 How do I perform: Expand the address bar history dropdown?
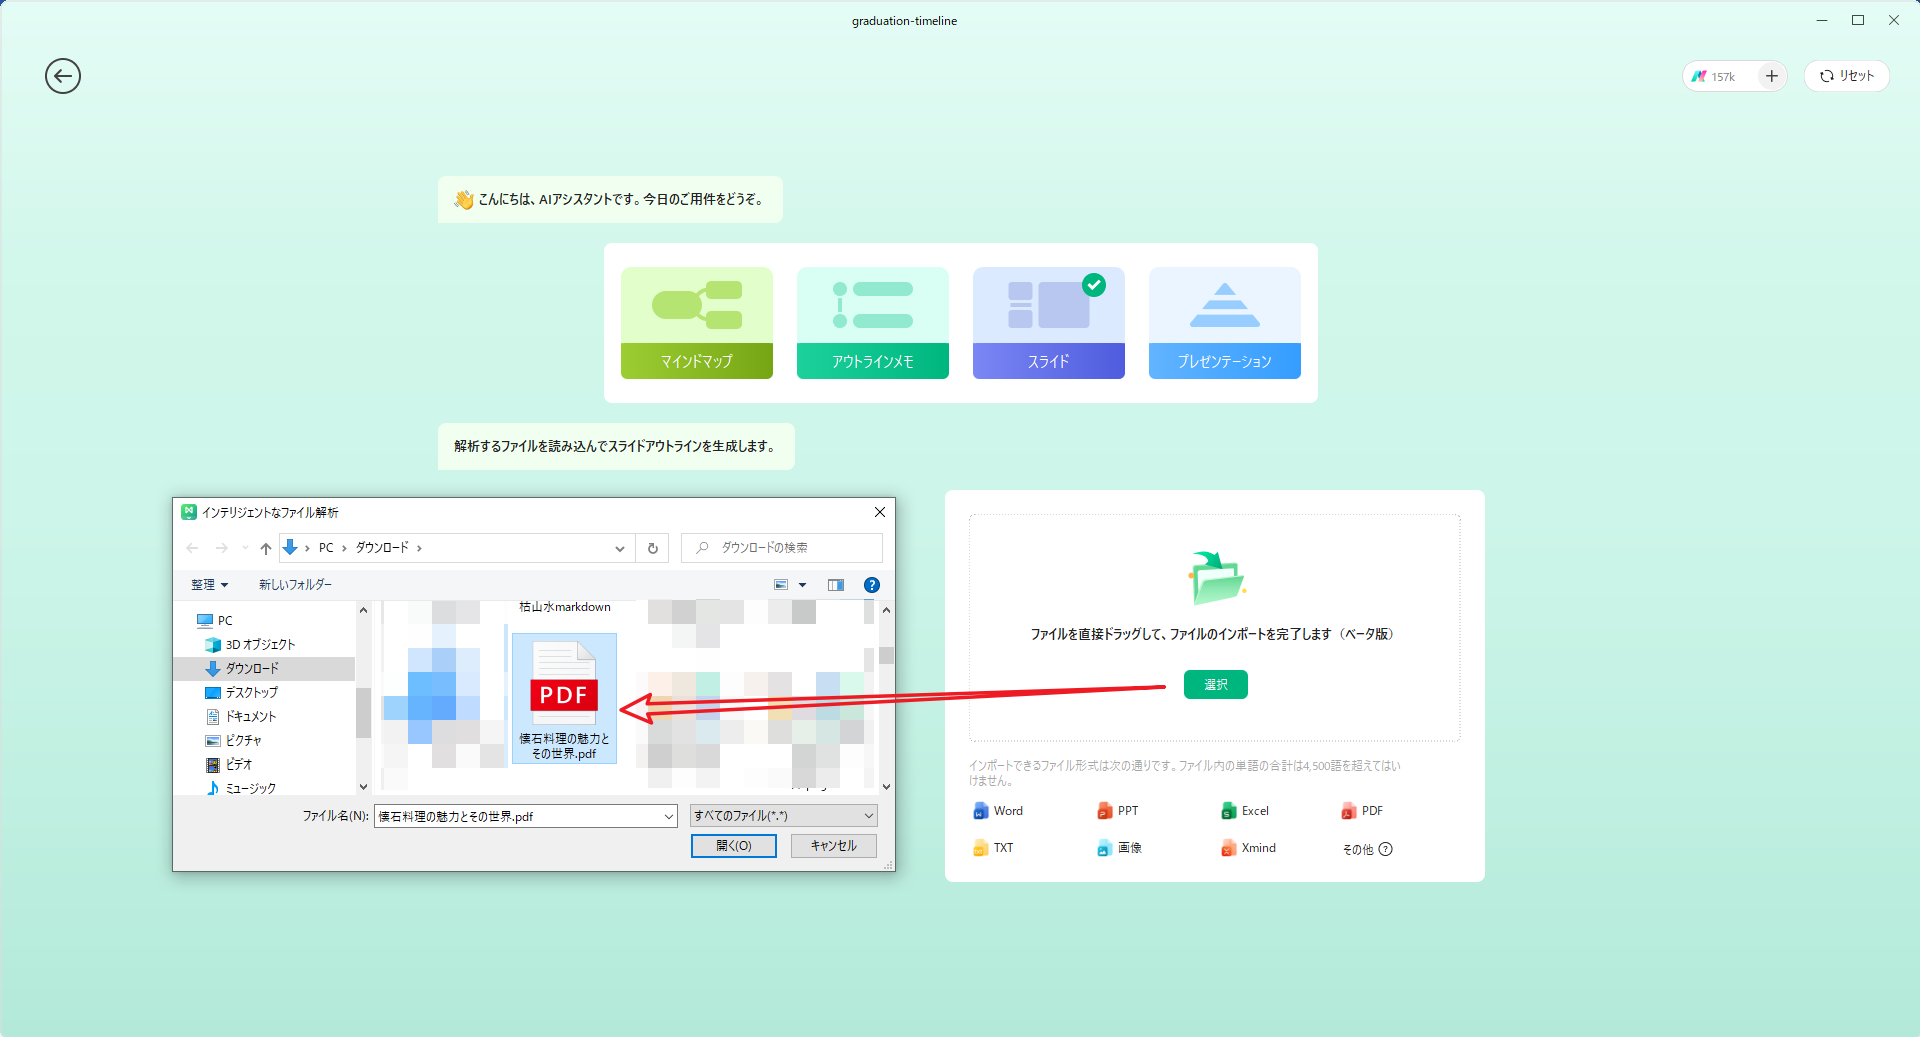click(620, 548)
